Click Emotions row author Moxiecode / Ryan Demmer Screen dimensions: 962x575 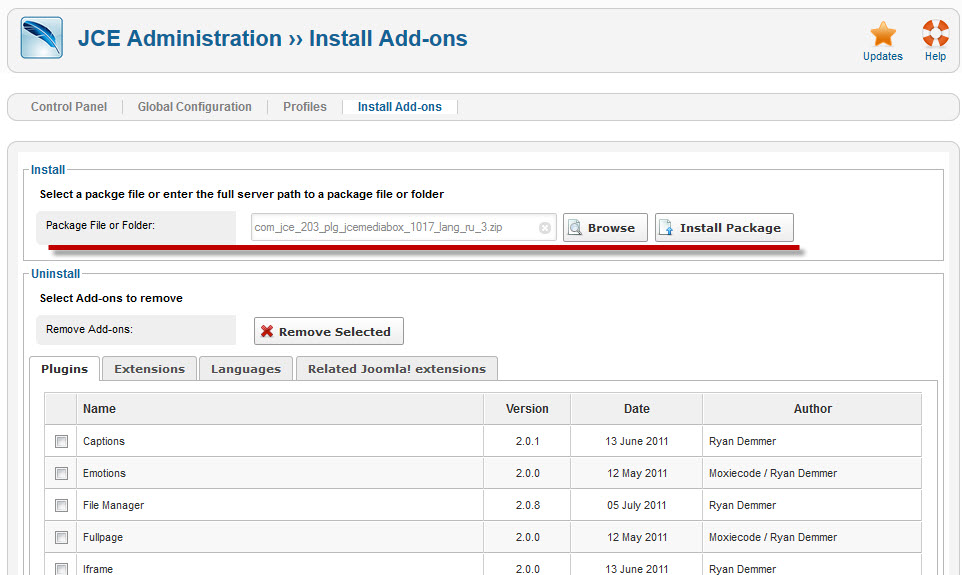pos(773,473)
